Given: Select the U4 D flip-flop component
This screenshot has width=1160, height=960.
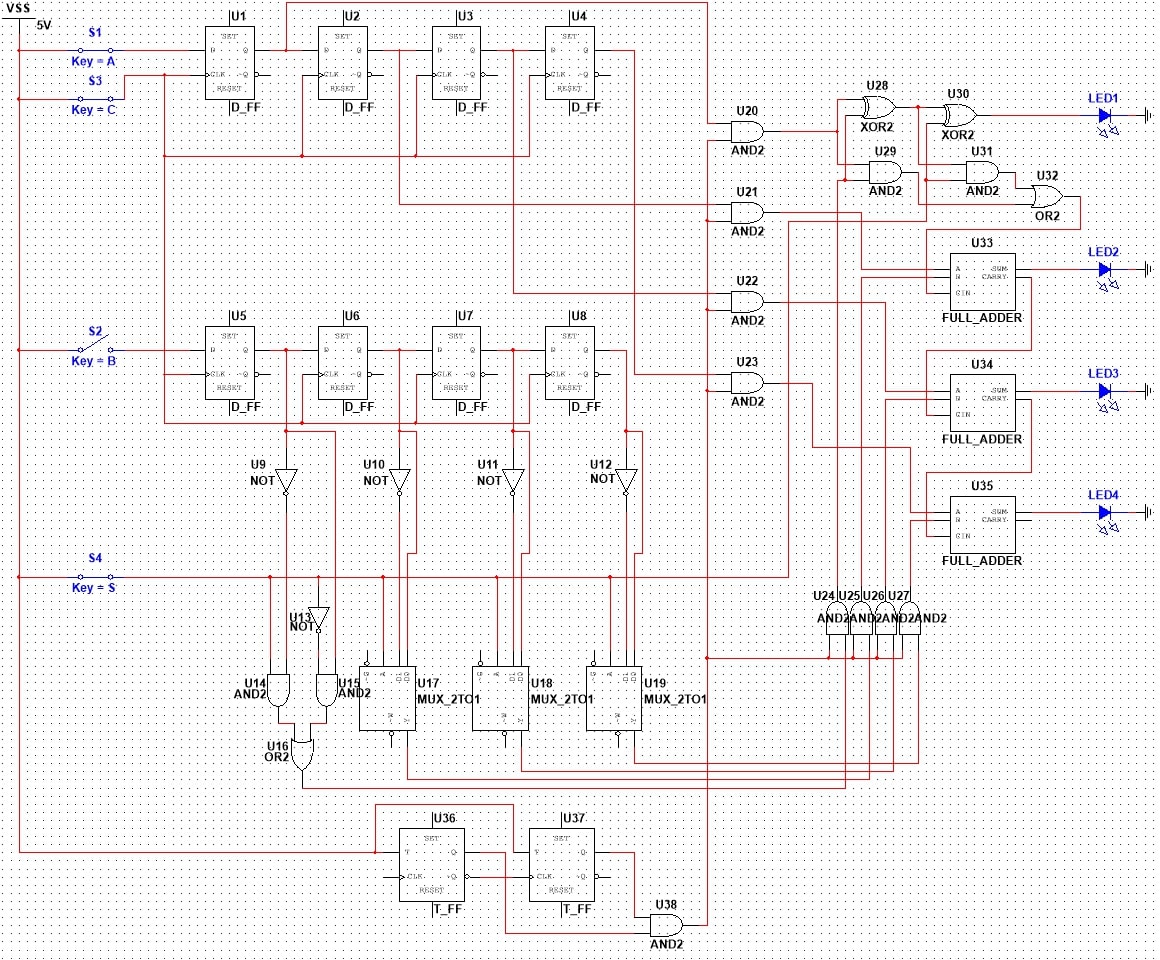Looking at the screenshot, I should 570,64.
